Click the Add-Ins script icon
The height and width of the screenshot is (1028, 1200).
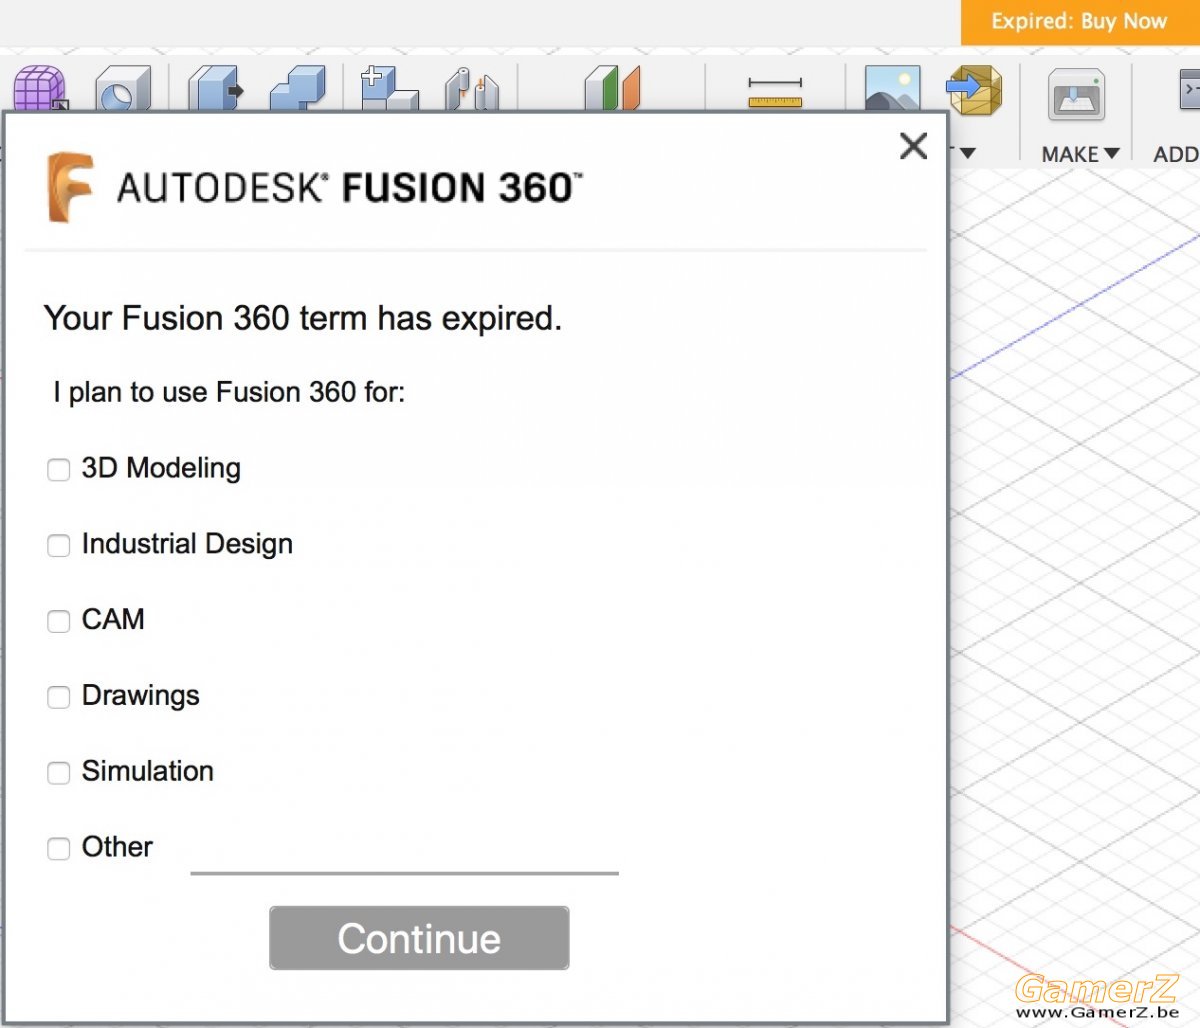pos(1189,90)
